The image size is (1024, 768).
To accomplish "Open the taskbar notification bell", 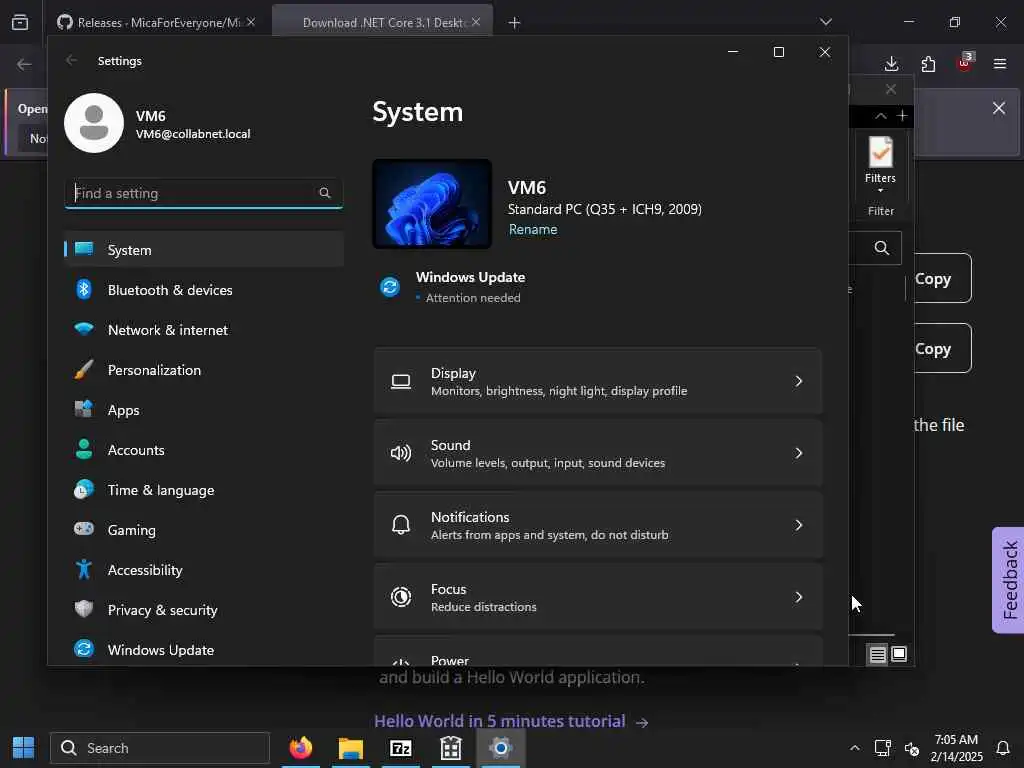I will click(1003, 748).
